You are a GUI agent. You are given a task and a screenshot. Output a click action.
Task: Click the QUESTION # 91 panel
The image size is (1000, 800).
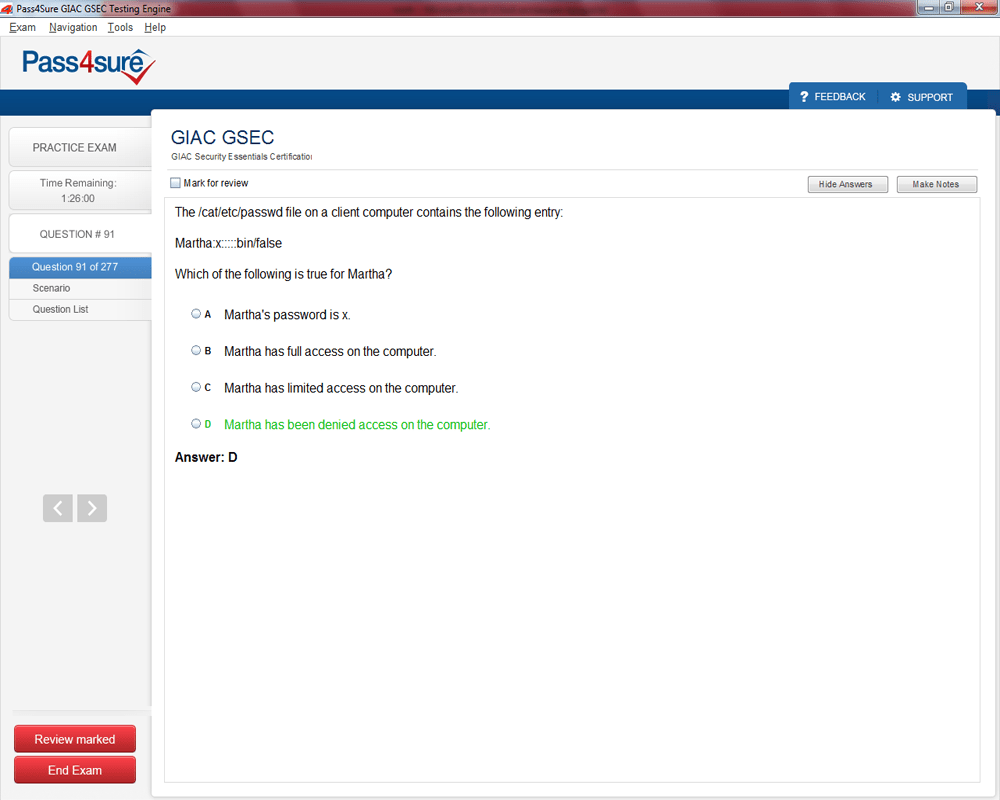point(80,234)
